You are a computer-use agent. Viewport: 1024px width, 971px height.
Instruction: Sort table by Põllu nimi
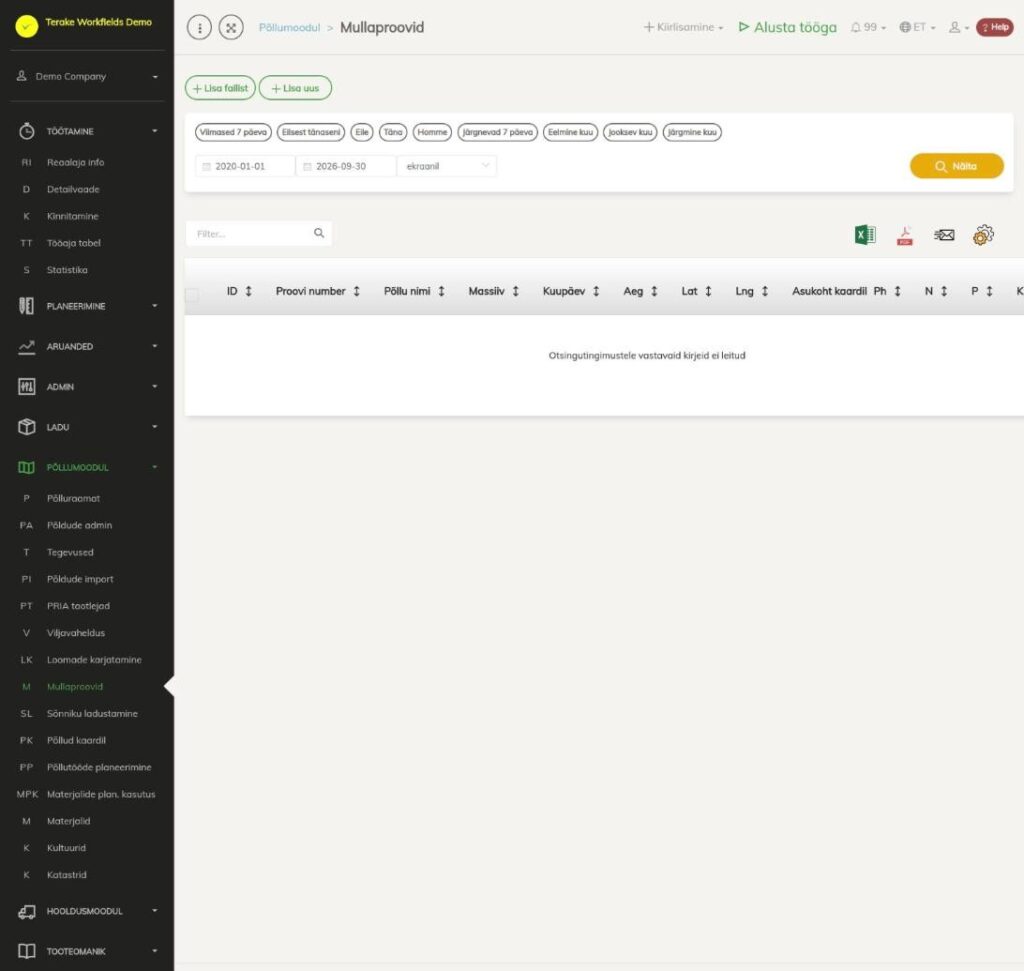click(x=414, y=291)
